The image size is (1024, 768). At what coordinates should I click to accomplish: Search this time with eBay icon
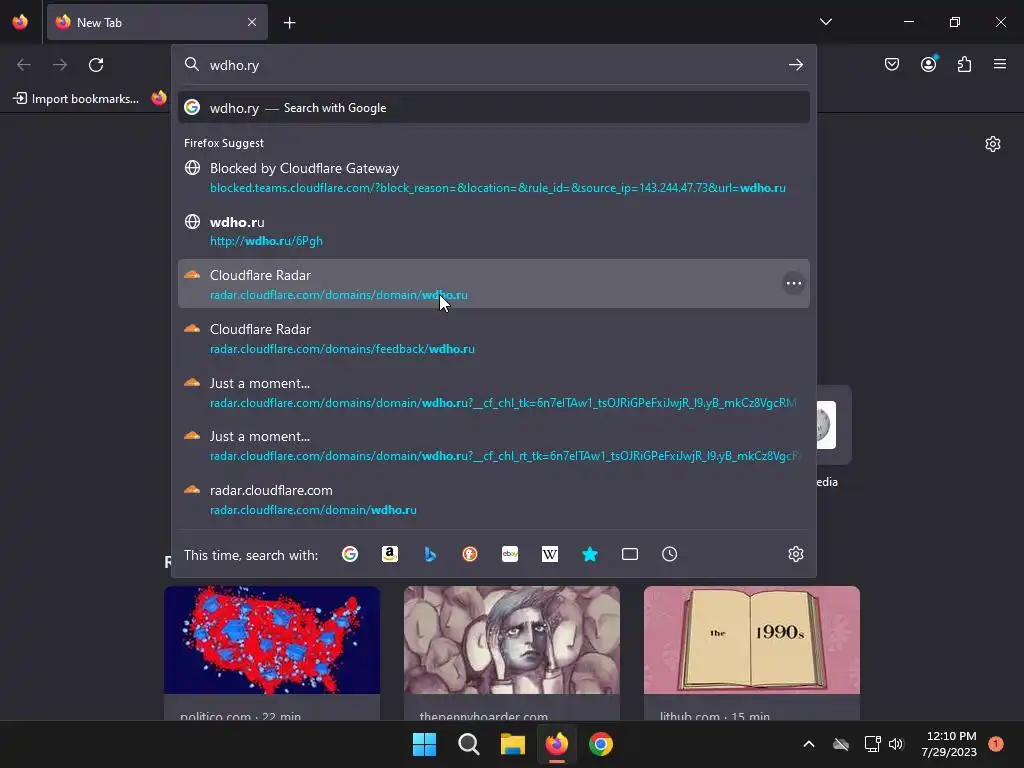[510, 554]
